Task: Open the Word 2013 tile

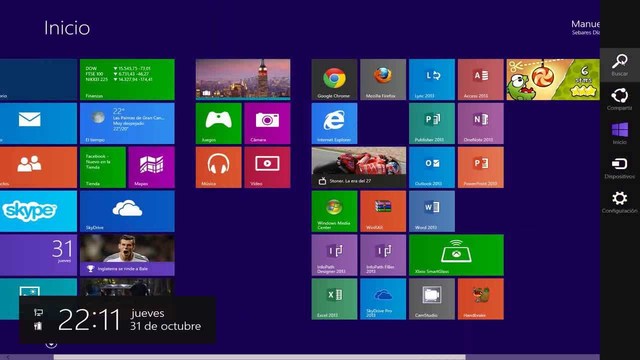Action: [432, 211]
